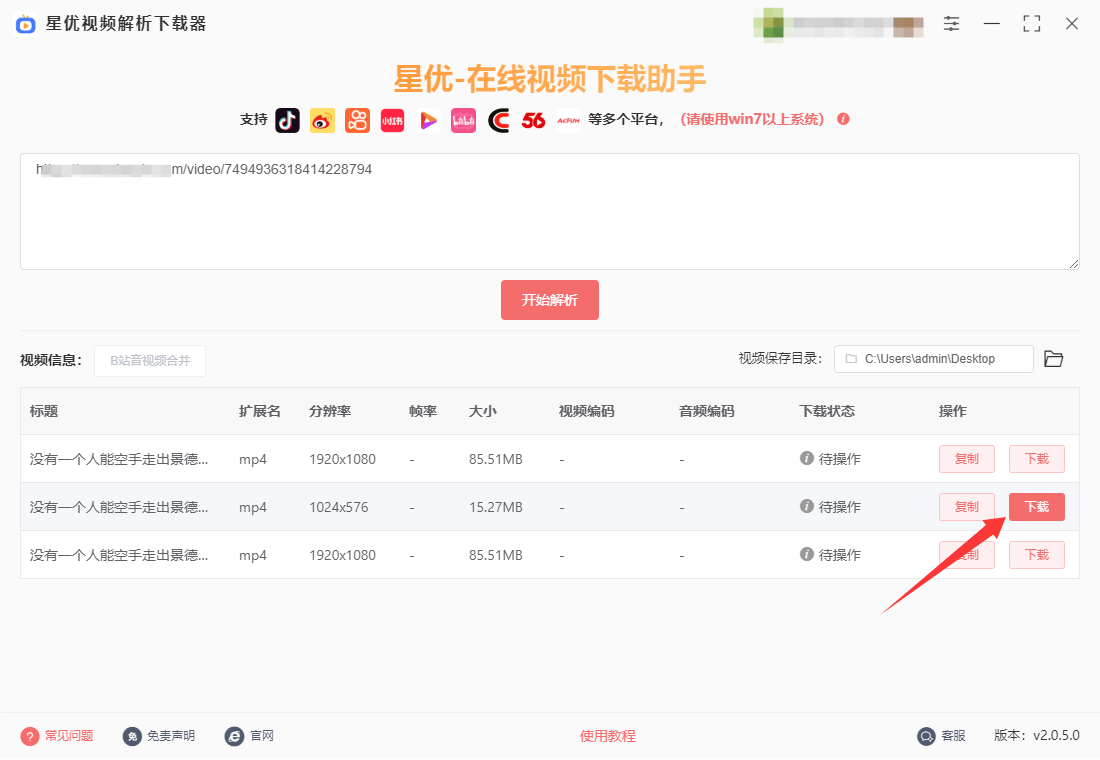Click the Weibo platform icon
This screenshot has height=760, width=1100.
click(322, 120)
